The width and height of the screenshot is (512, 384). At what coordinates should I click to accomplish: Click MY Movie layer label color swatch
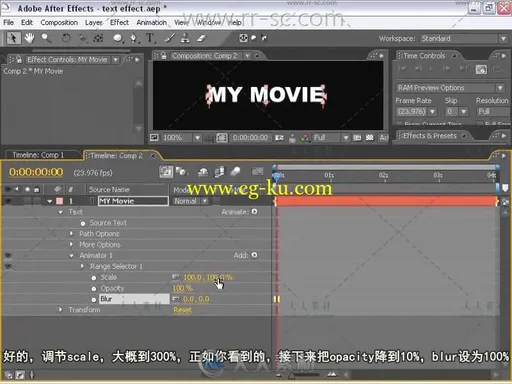point(60,201)
